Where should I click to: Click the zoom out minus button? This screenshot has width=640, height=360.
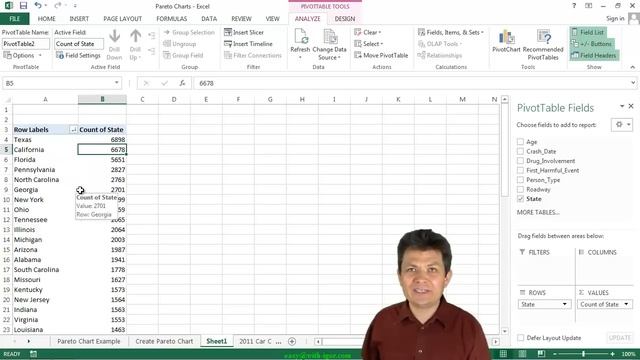554,354
